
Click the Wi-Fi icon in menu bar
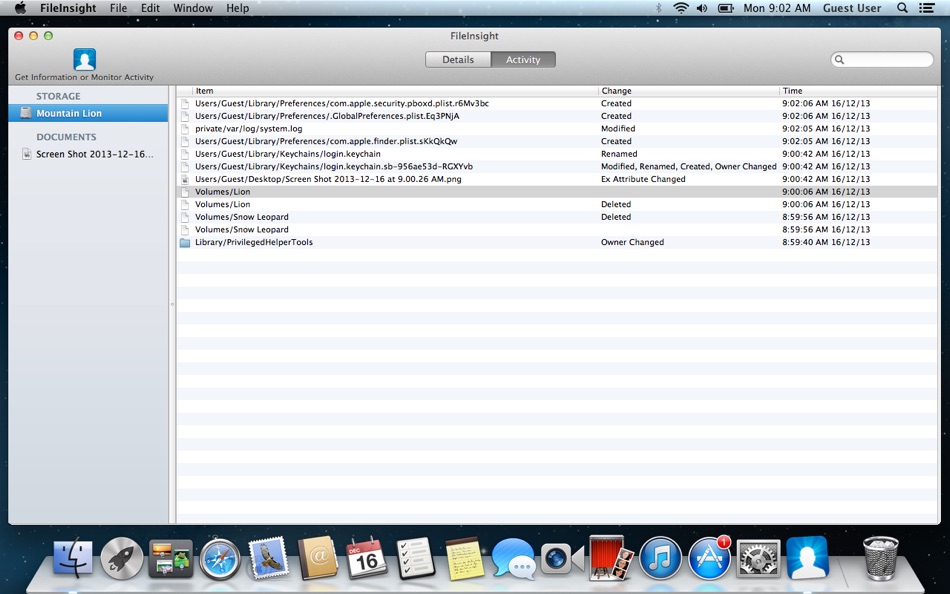681,8
